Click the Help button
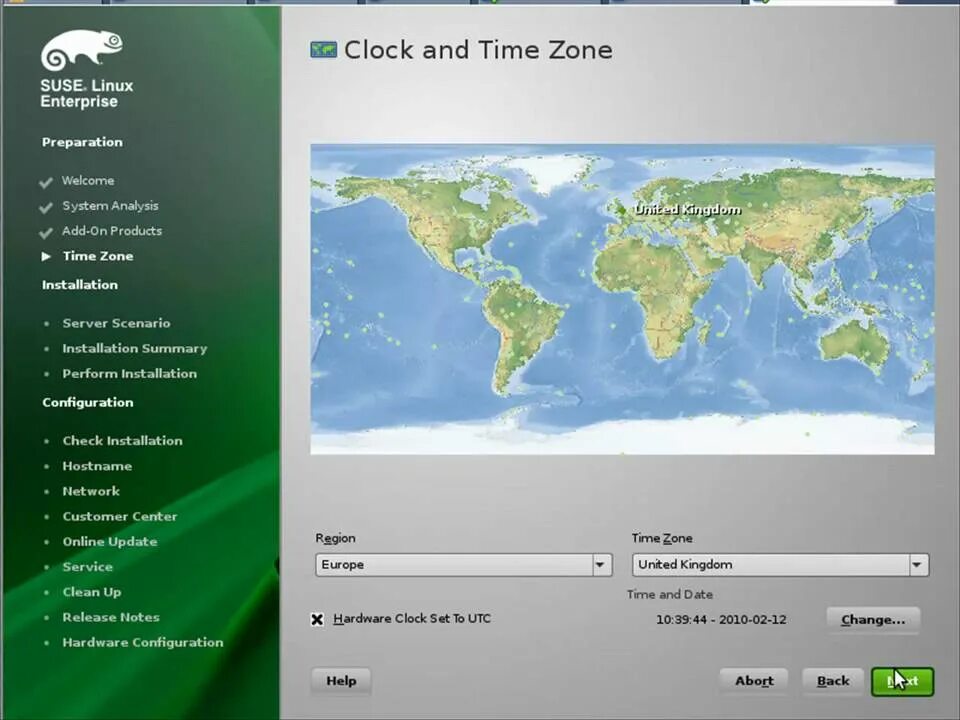Image resolution: width=960 pixels, height=720 pixels. pos(341,681)
